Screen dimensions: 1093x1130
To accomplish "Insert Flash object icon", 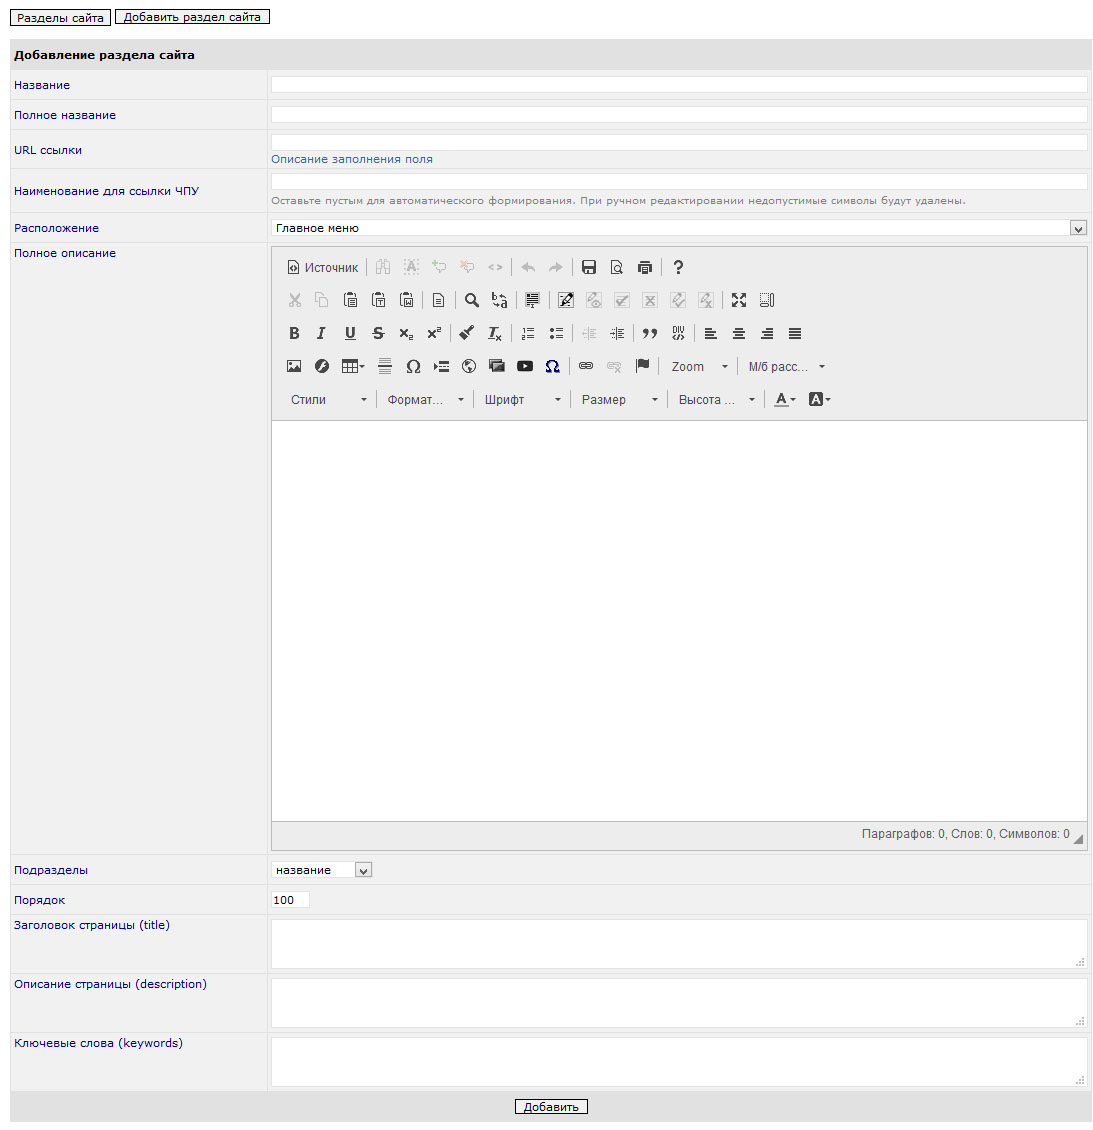I will (x=321, y=366).
